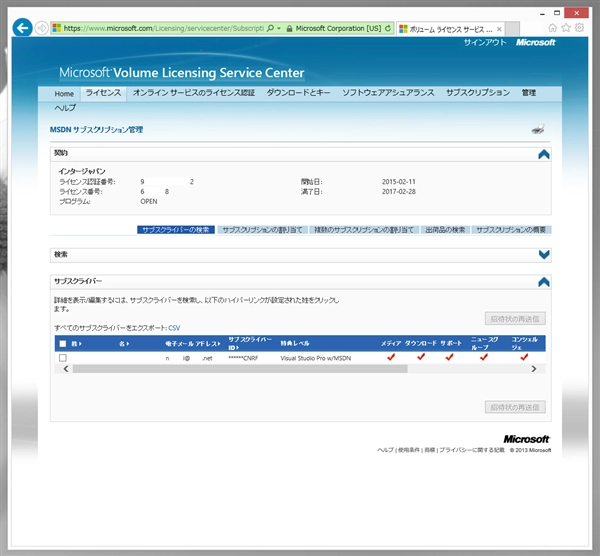This screenshot has height=556, width=600.
Task: Click the browser forward arrow button
Action: pos(41,28)
